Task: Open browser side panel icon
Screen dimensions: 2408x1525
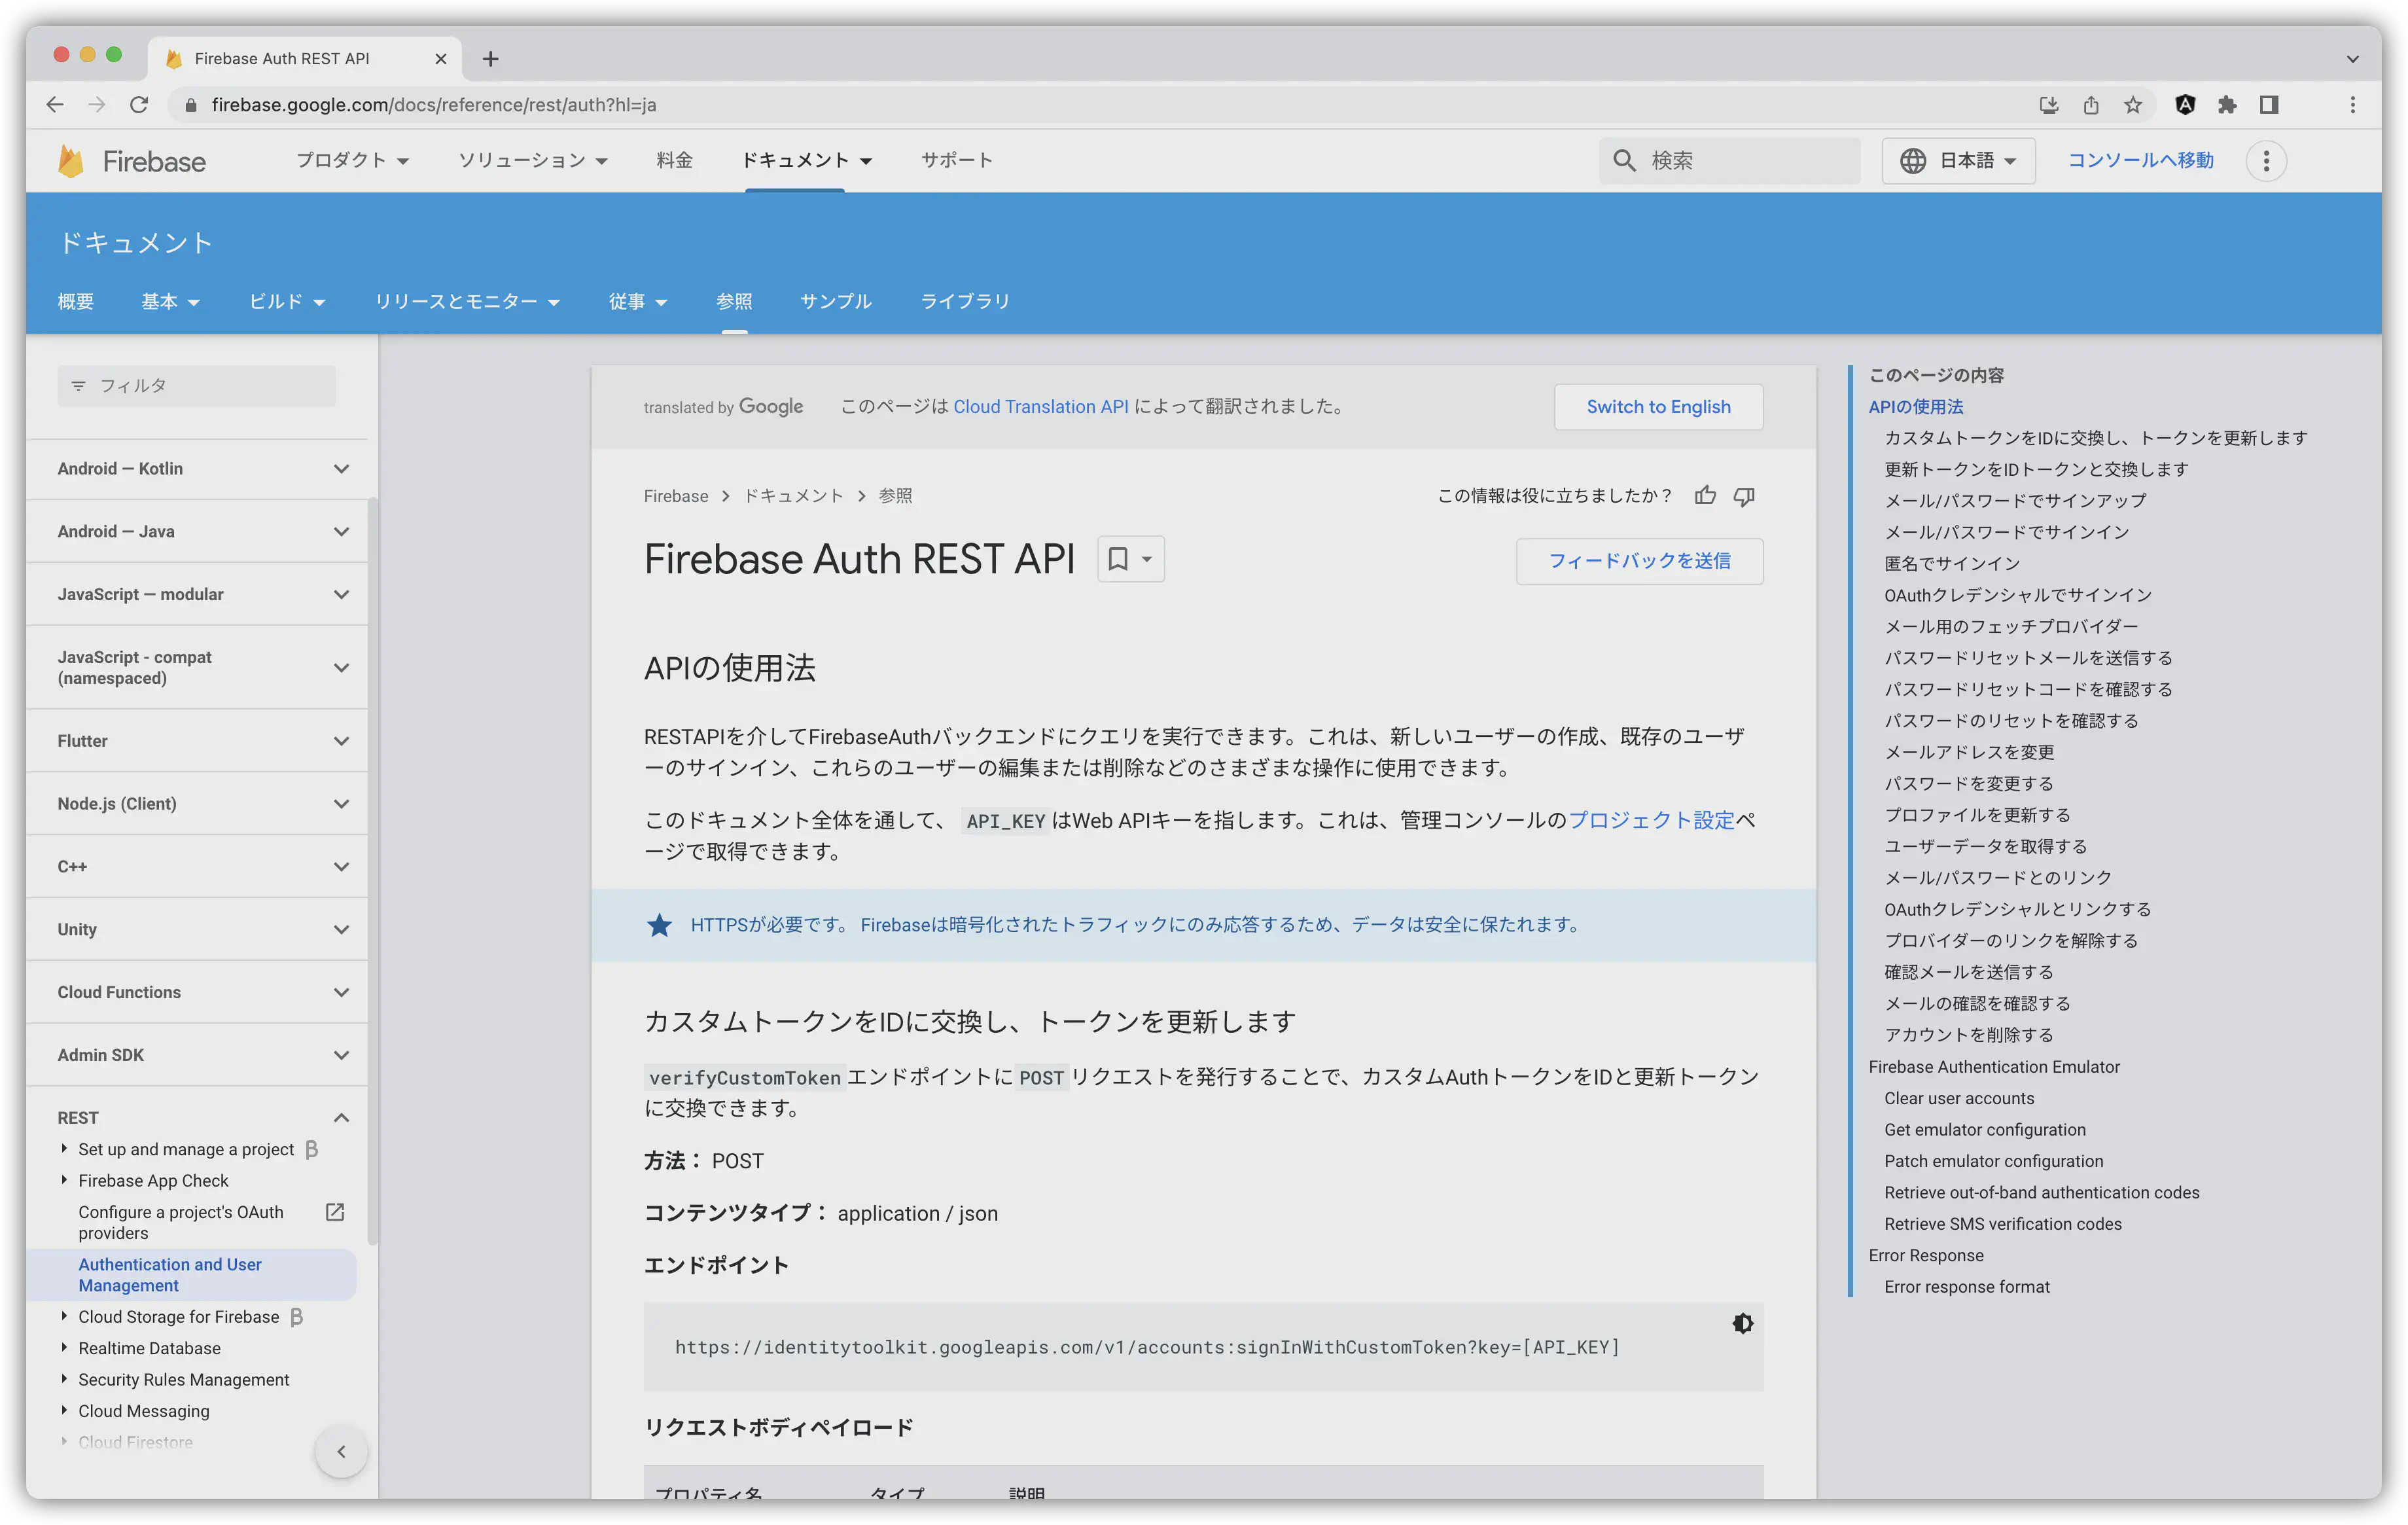Action: click(x=2269, y=105)
